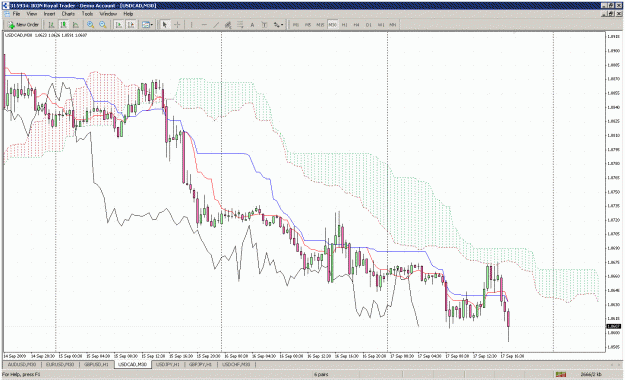Select the M30 timeframe button
The height and width of the screenshot is (380, 625).
[x=332, y=25]
